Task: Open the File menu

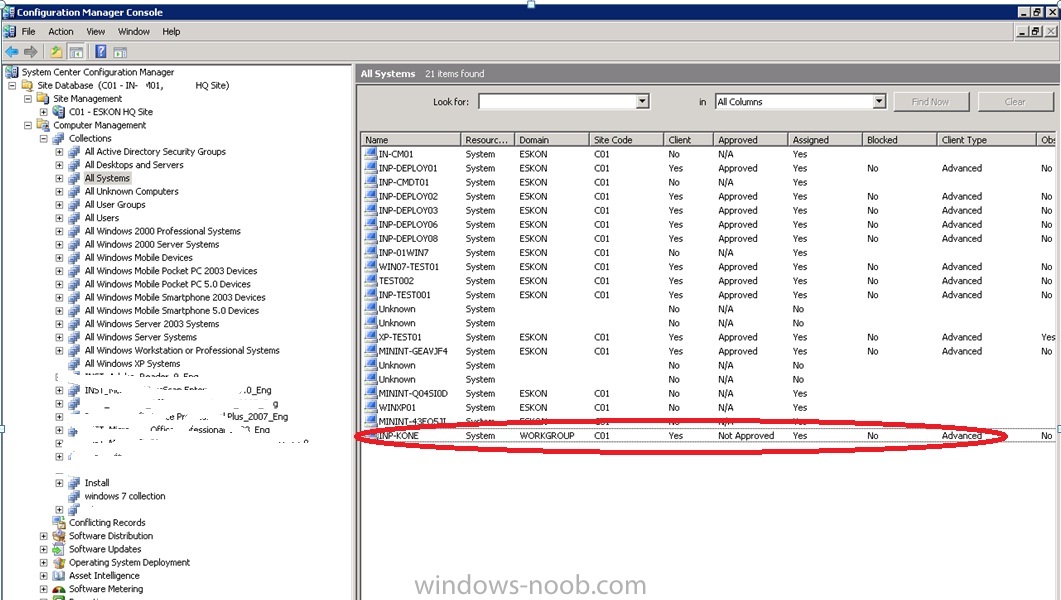Action: tap(28, 31)
